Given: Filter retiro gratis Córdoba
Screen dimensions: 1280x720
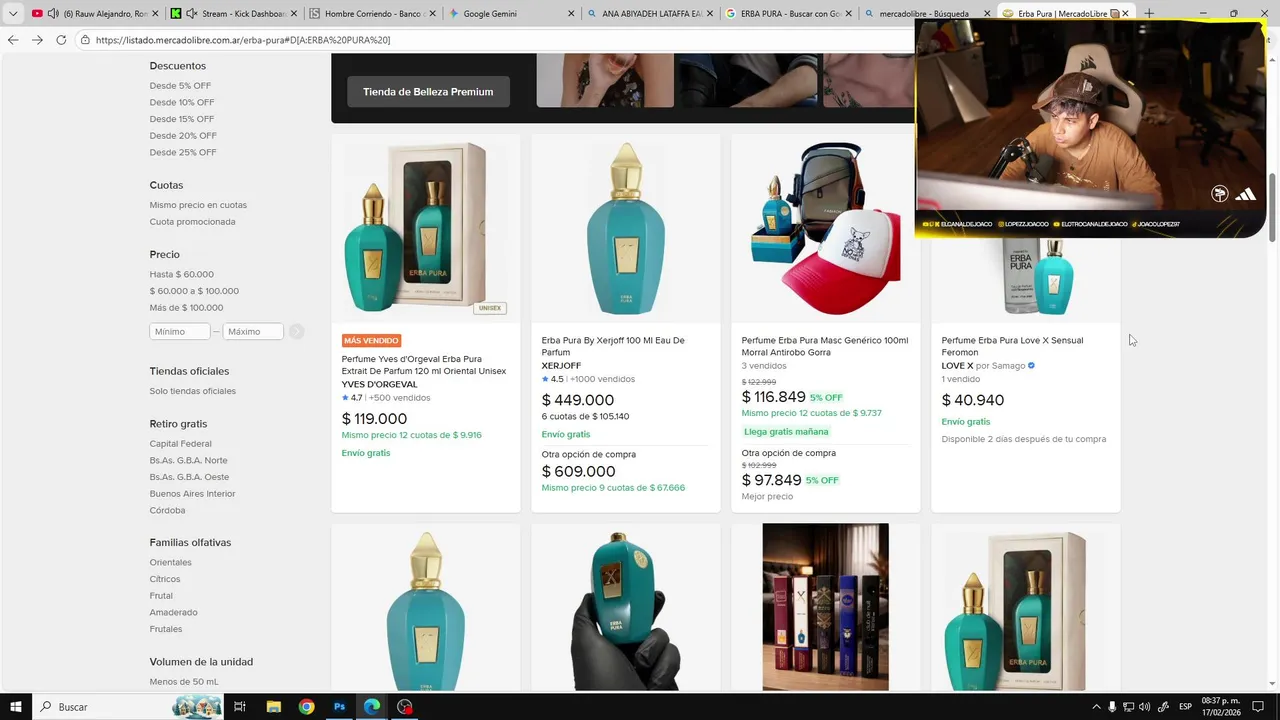Looking at the screenshot, I should click(167, 510).
